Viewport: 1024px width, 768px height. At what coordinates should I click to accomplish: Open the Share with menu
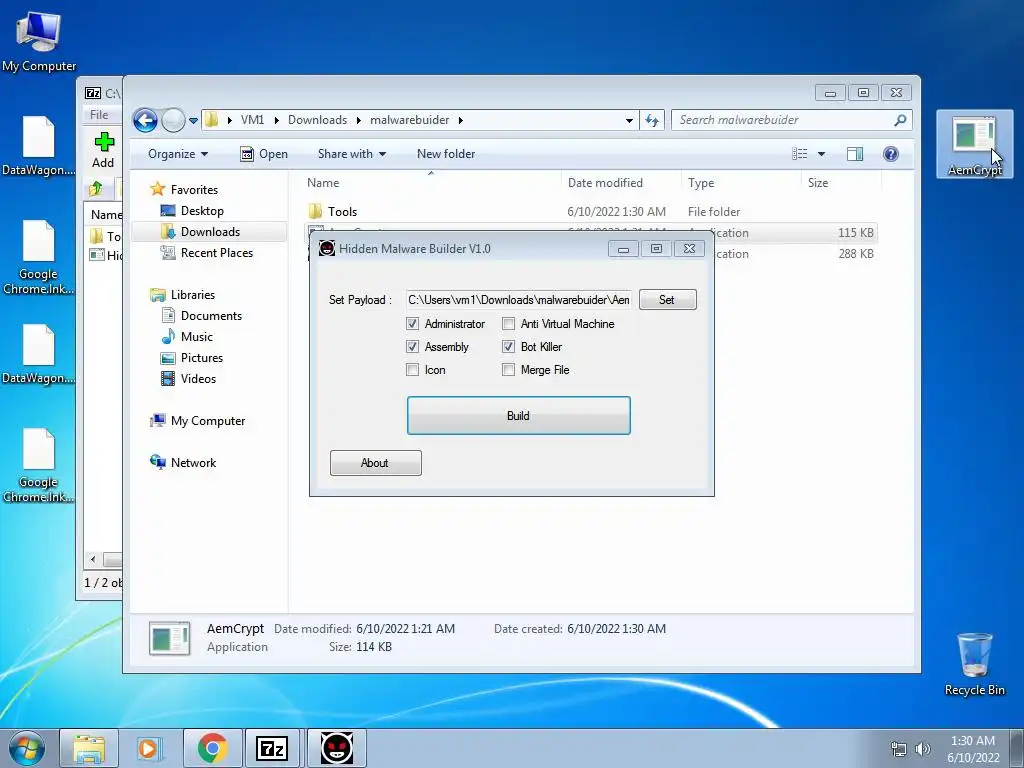[x=352, y=154]
